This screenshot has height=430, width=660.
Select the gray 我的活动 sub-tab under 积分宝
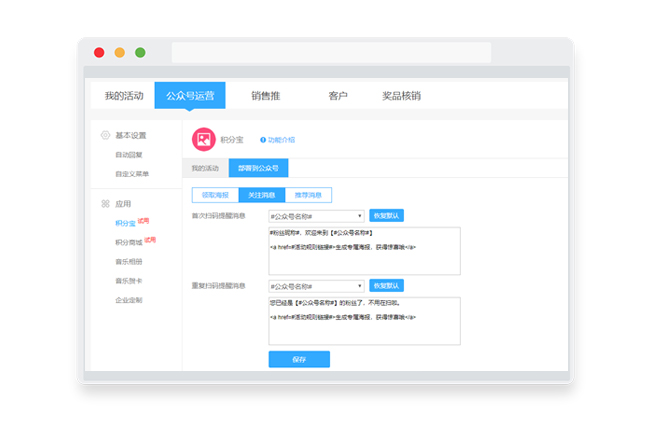pos(205,168)
